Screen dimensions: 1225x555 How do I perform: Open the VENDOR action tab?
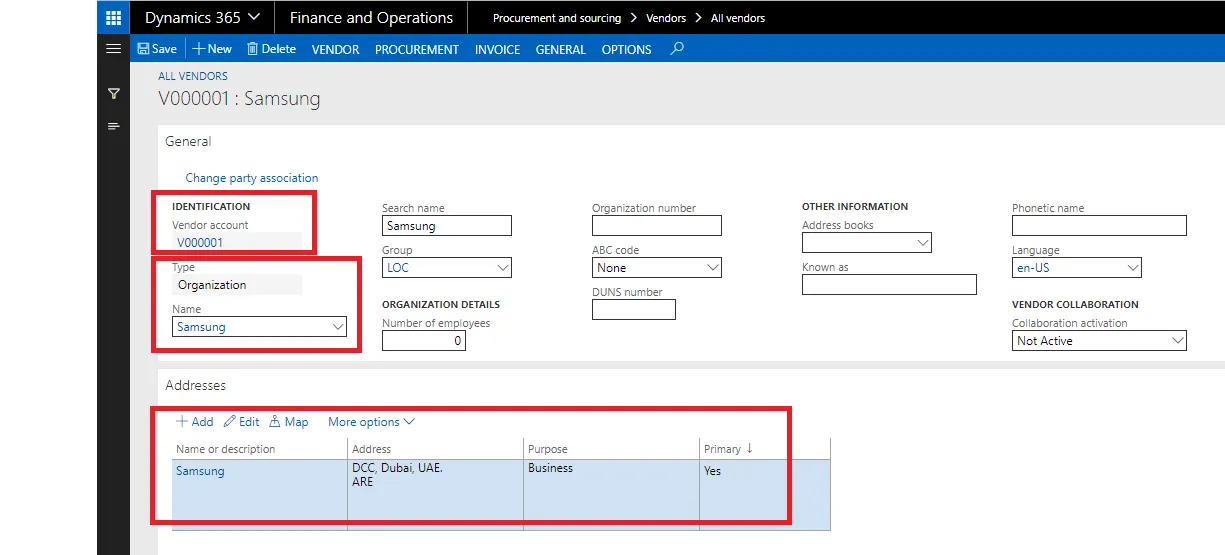point(335,49)
